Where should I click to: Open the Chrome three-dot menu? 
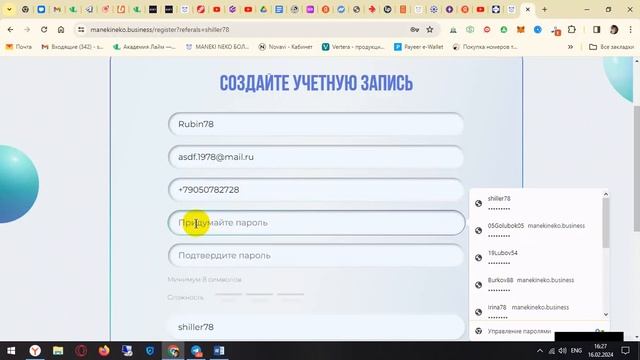(631, 29)
